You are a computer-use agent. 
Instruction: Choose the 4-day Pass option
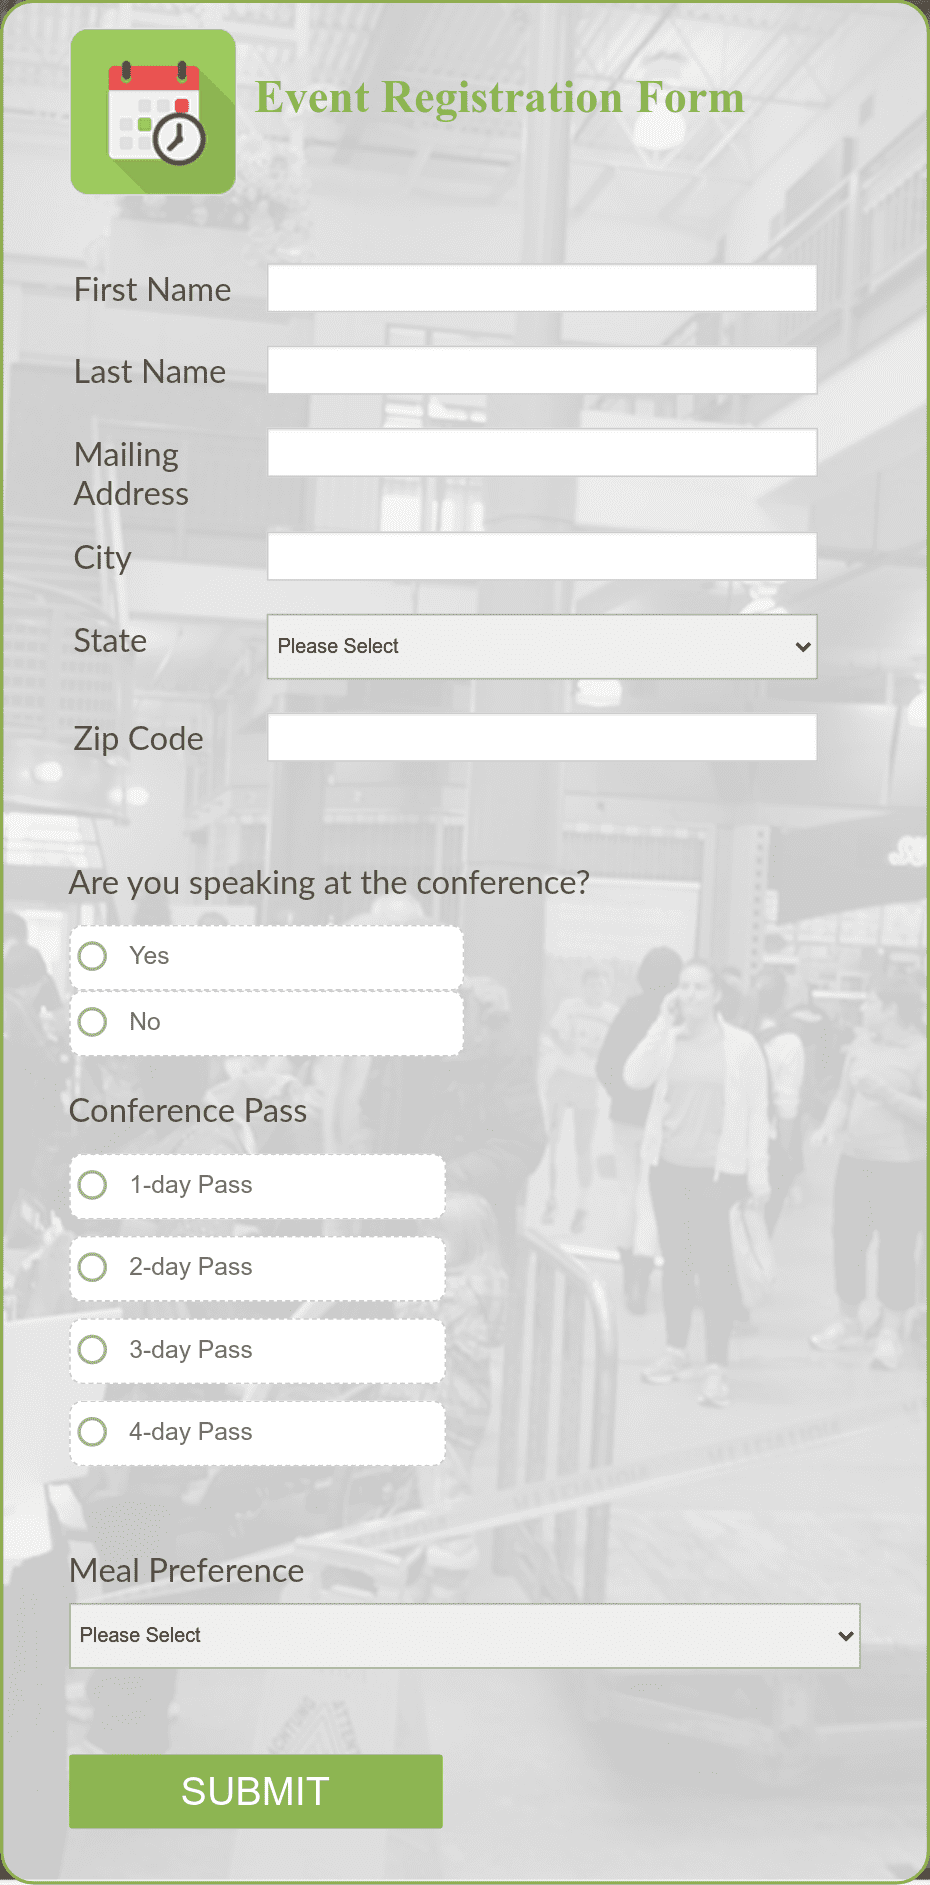coord(92,1431)
